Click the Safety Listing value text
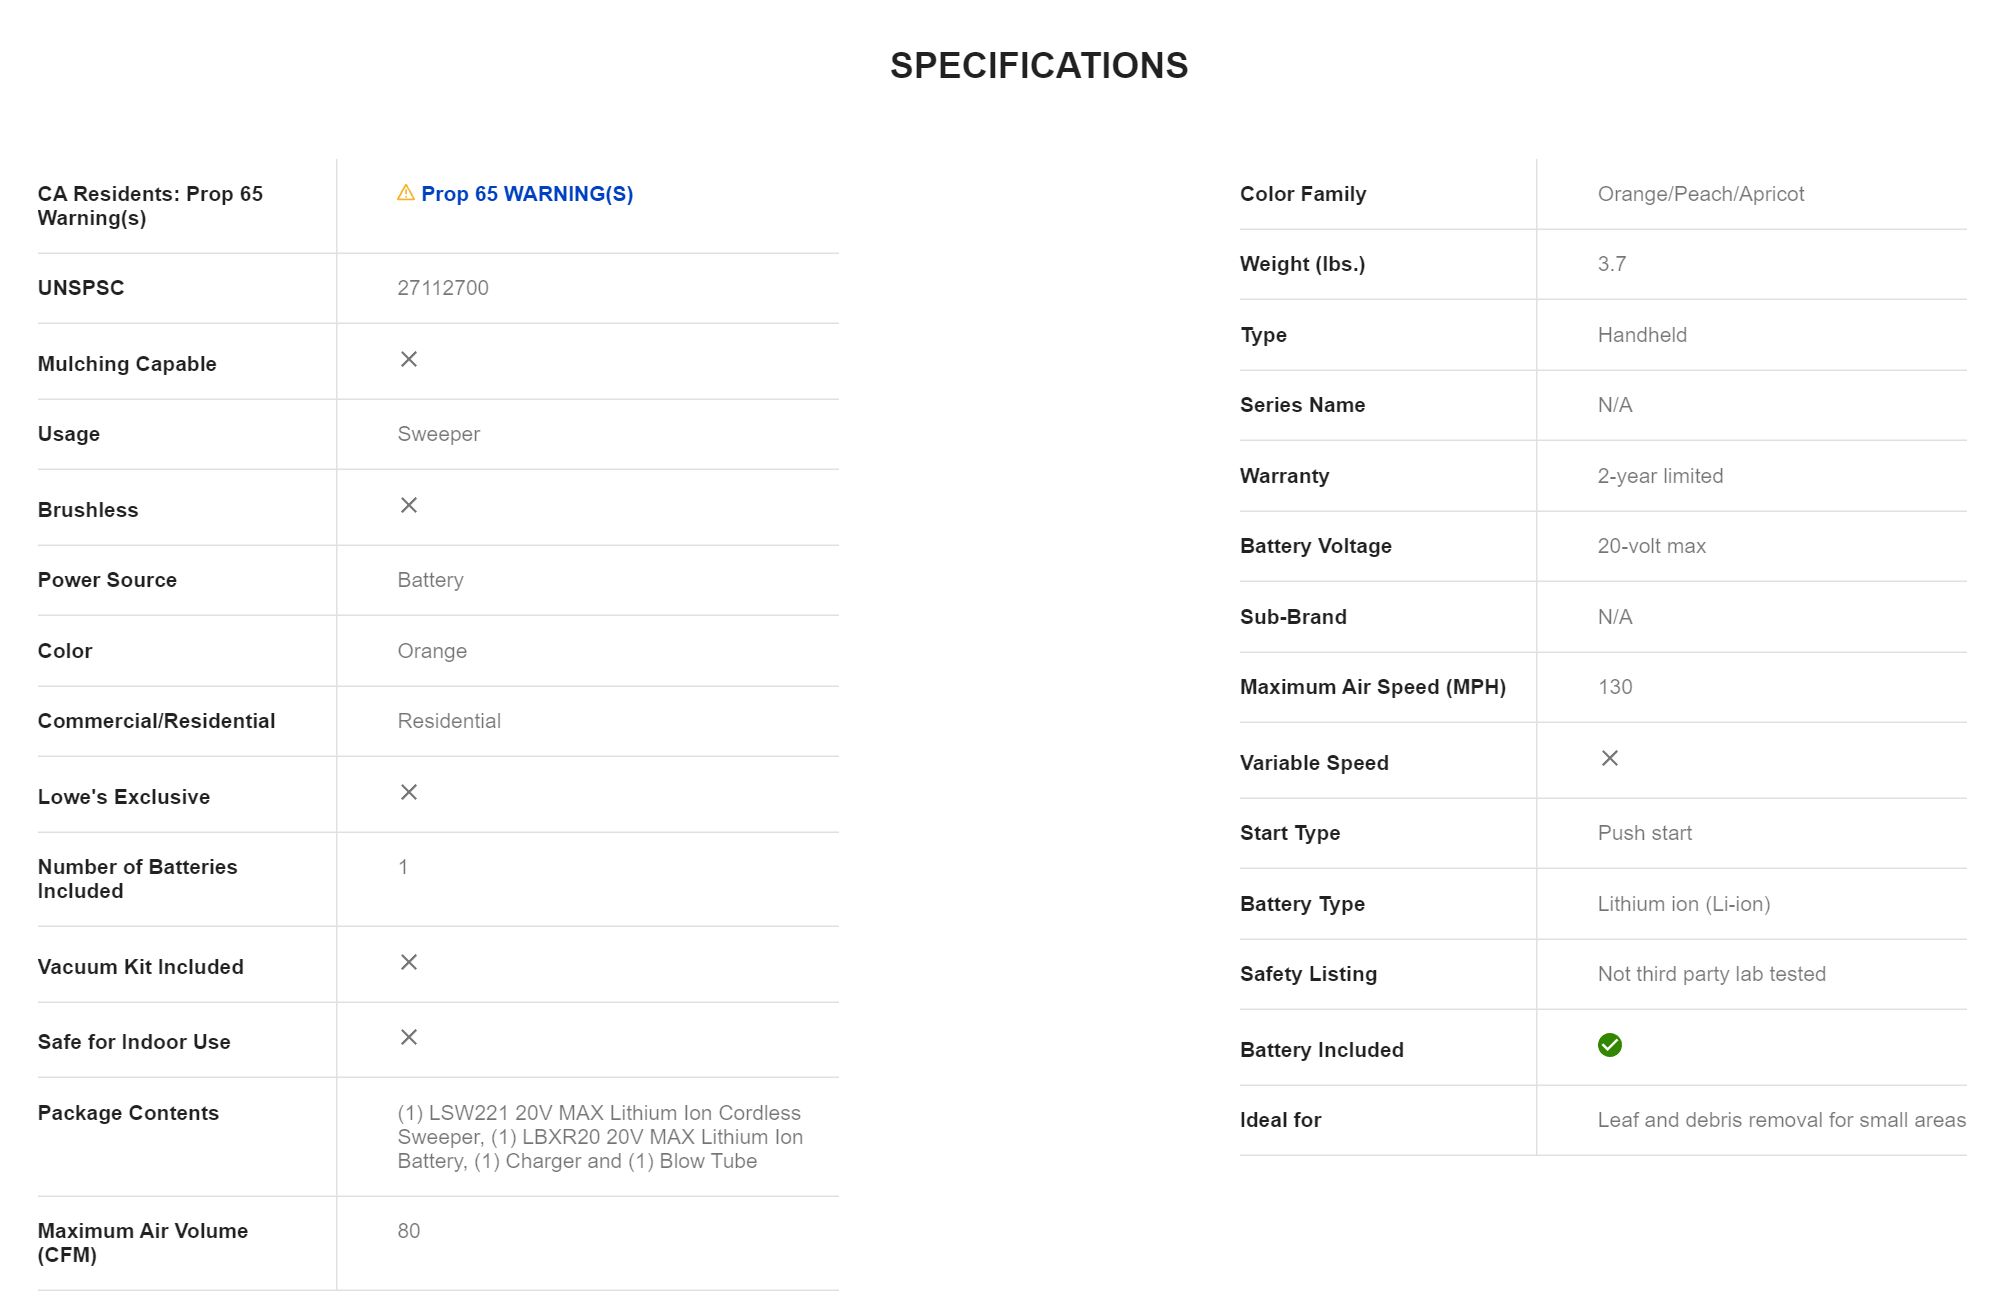The image size is (2011, 1303). pyautogui.click(x=1710, y=974)
